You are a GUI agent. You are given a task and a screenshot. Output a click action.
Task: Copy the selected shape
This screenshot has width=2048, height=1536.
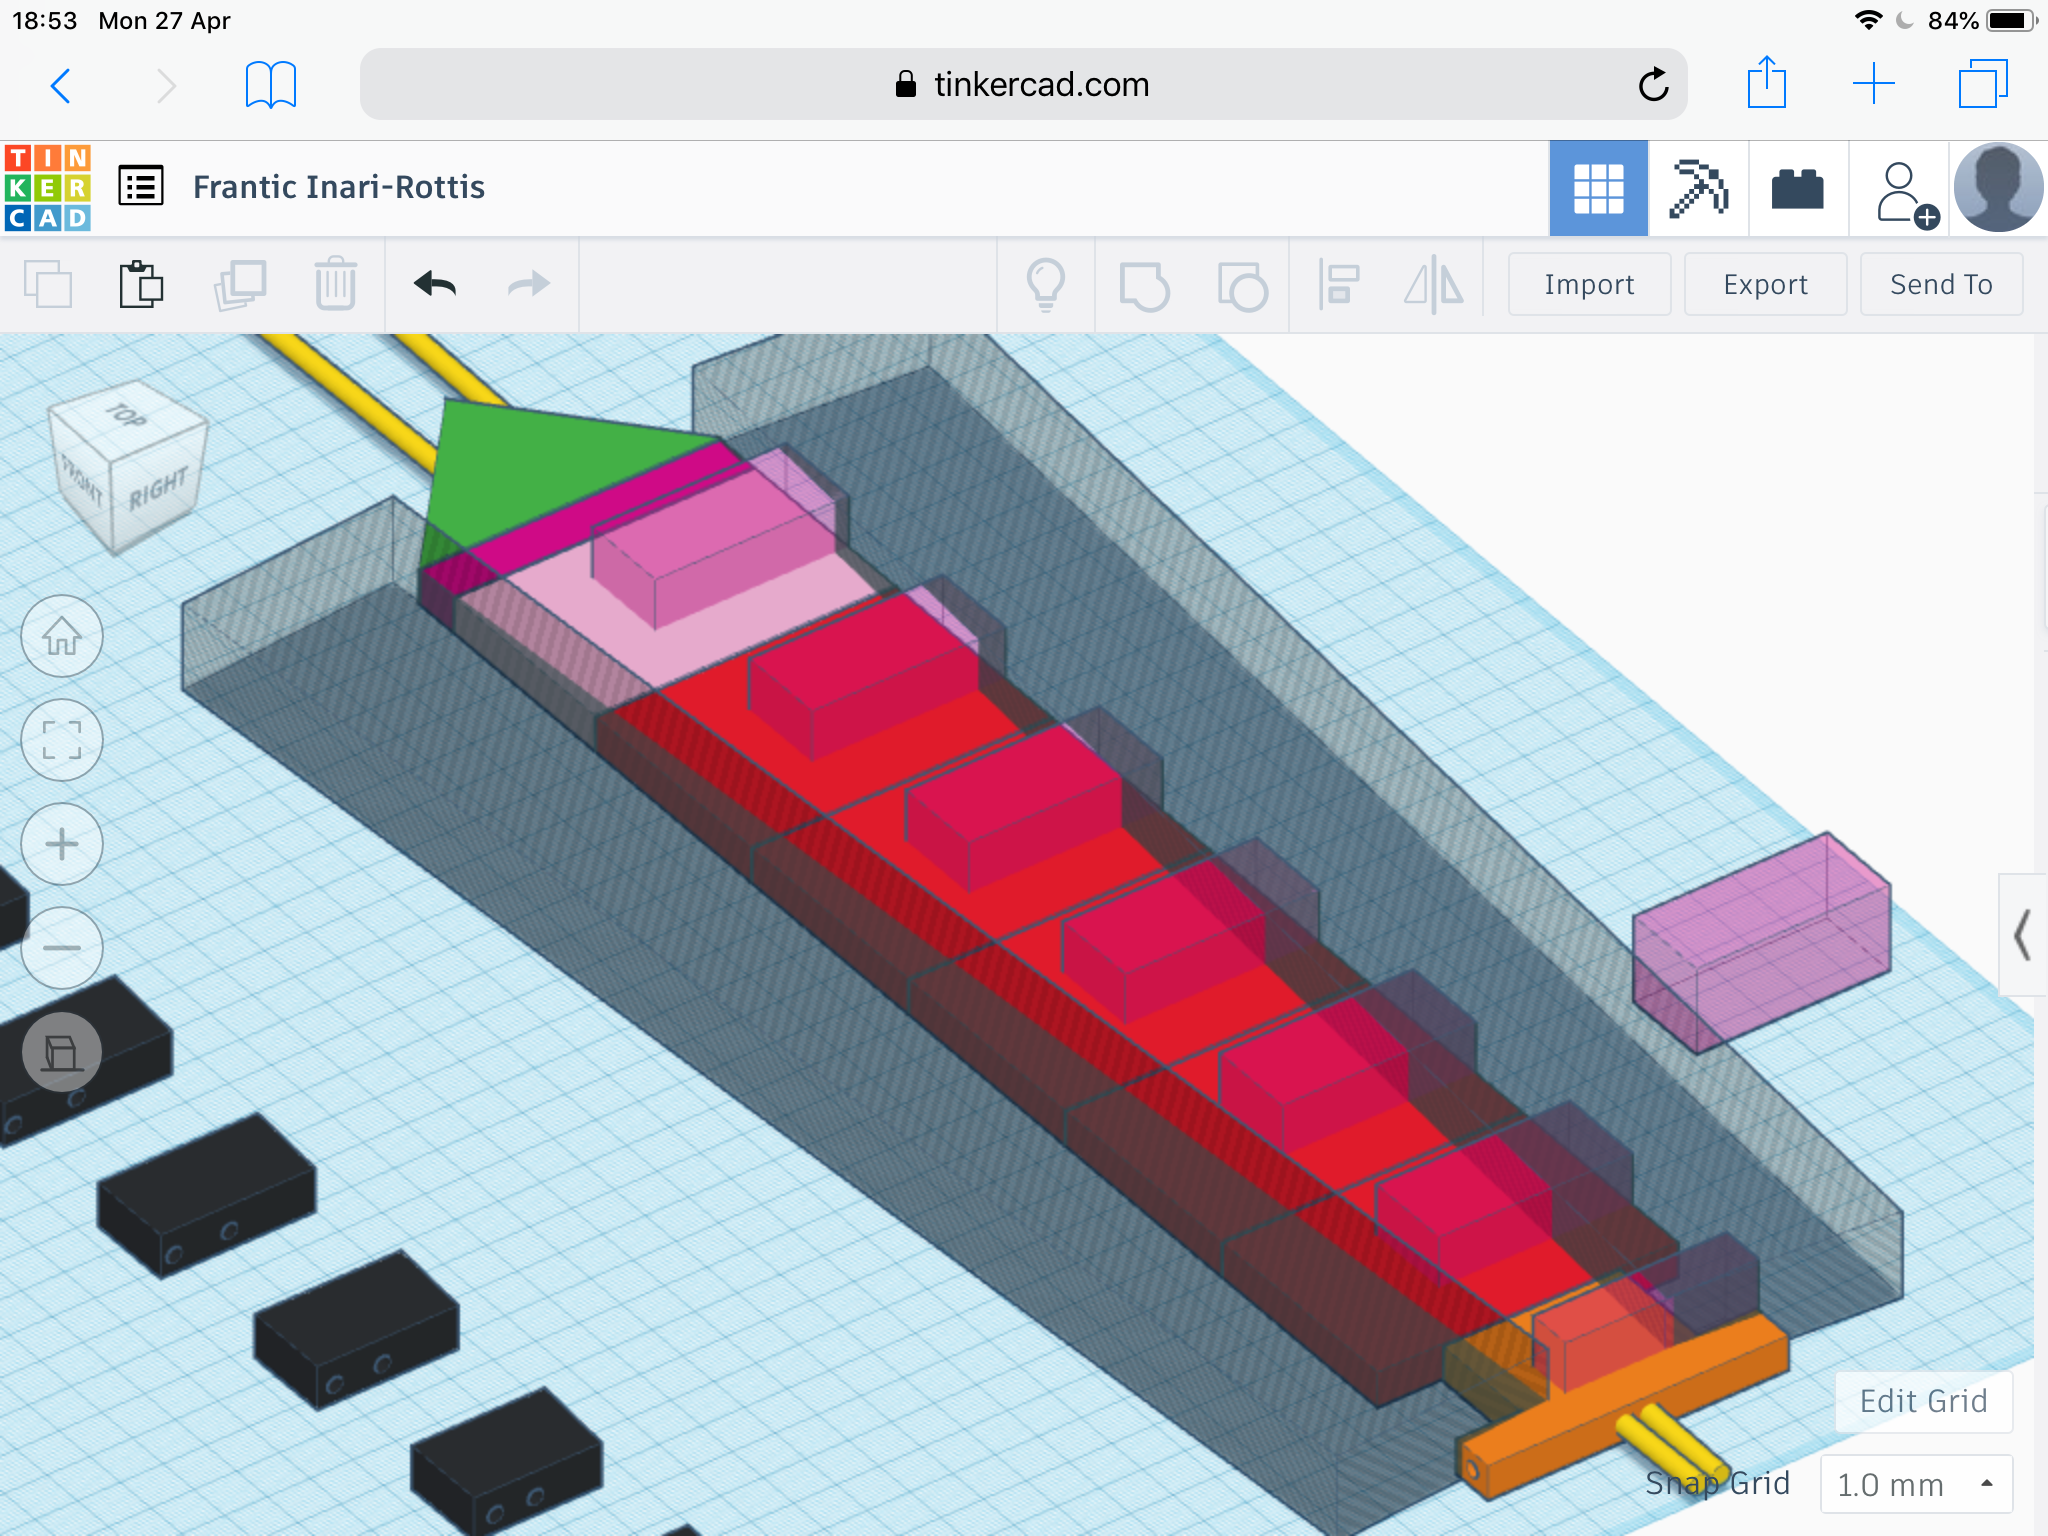(x=48, y=284)
